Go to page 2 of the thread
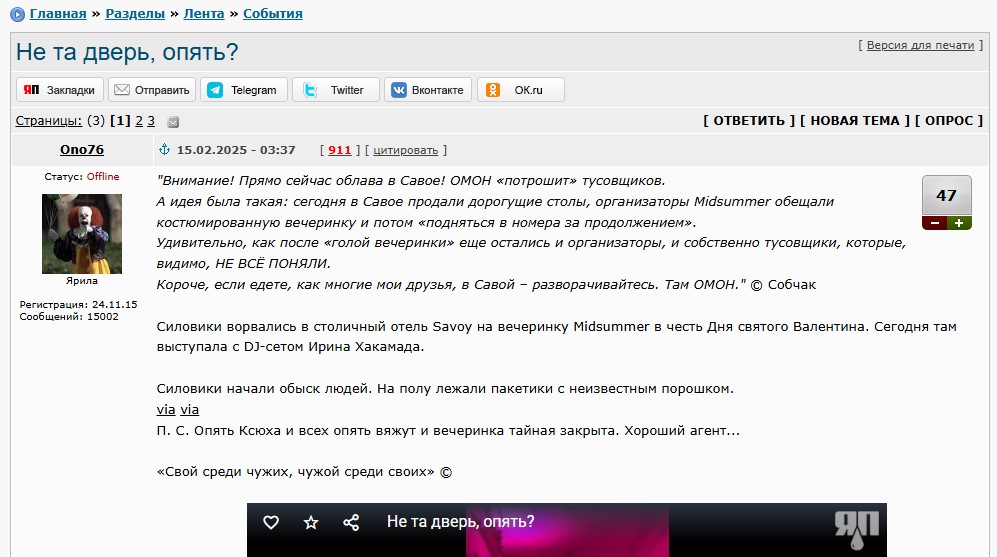Image resolution: width=997 pixels, height=557 pixels. click(139, 121)
